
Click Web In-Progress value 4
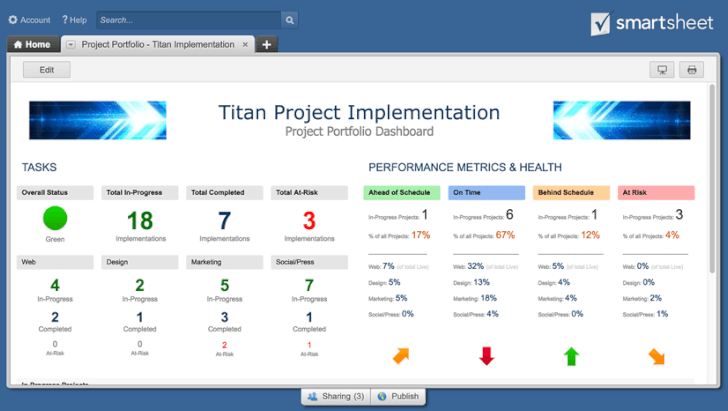55,285
